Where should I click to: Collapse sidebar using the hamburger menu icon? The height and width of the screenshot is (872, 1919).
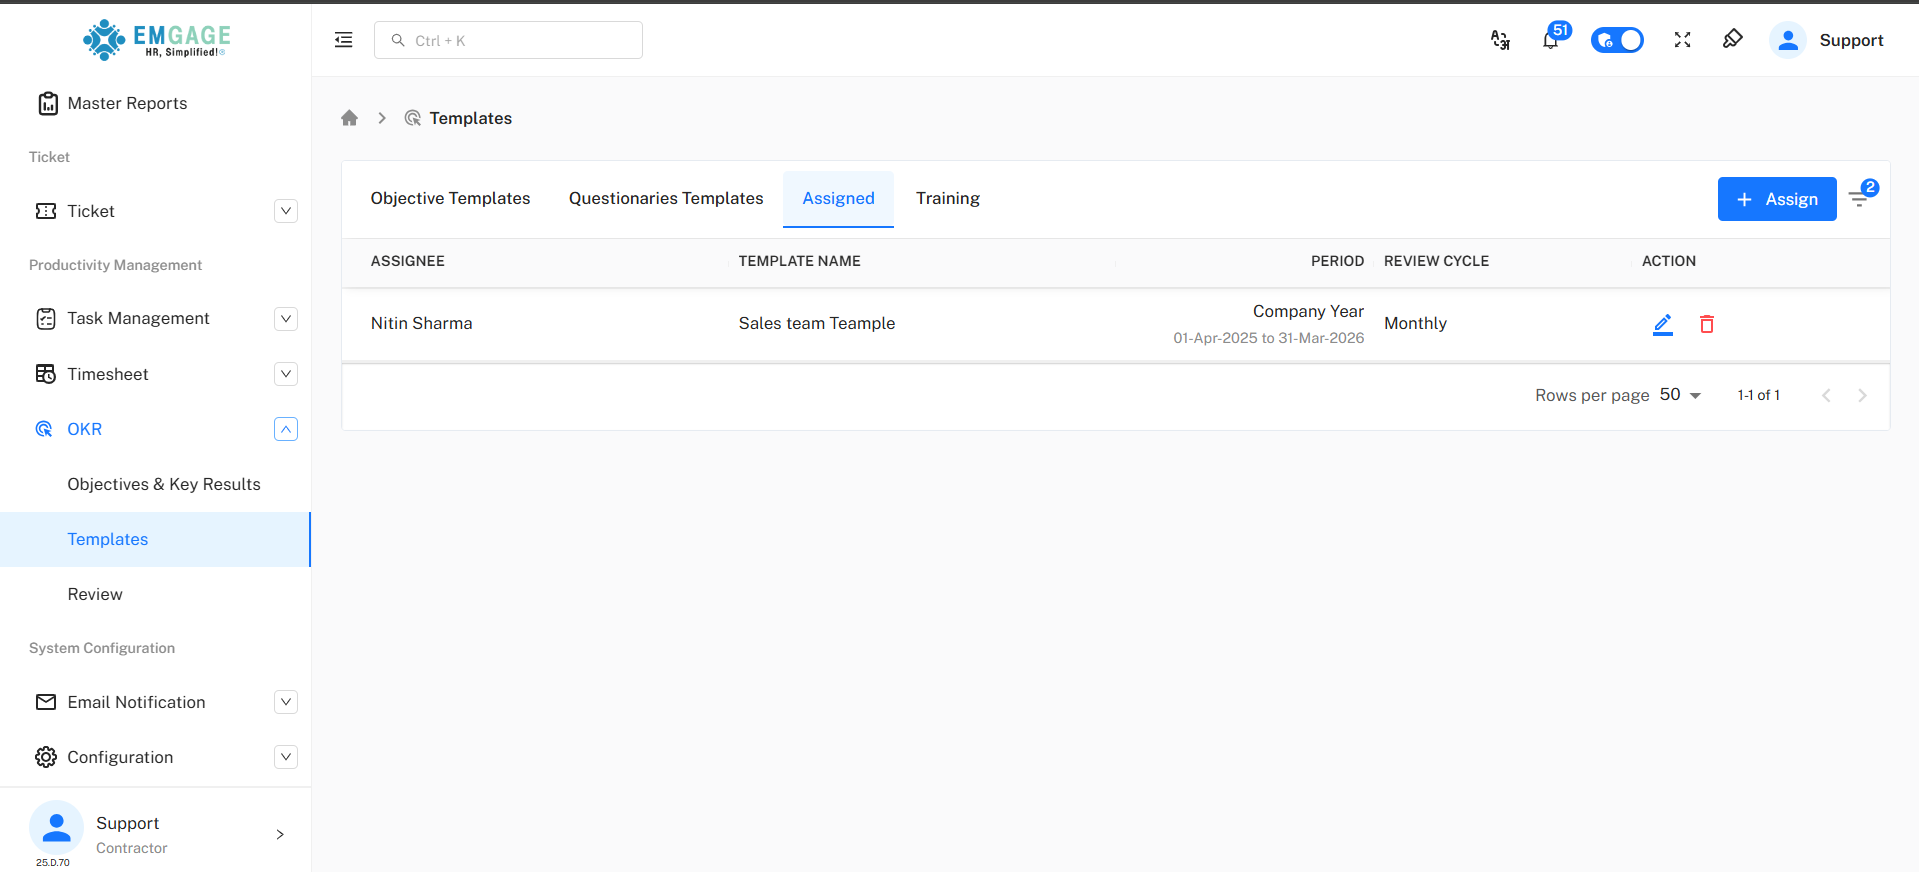(x=343, y=40)
